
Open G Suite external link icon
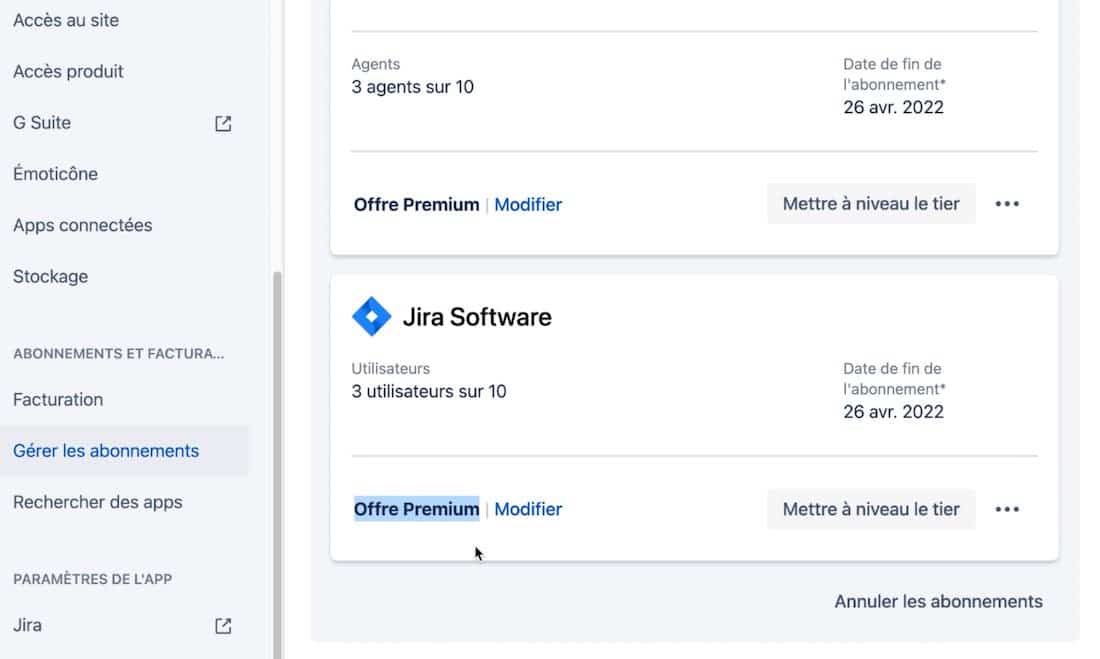click(223, 124)
